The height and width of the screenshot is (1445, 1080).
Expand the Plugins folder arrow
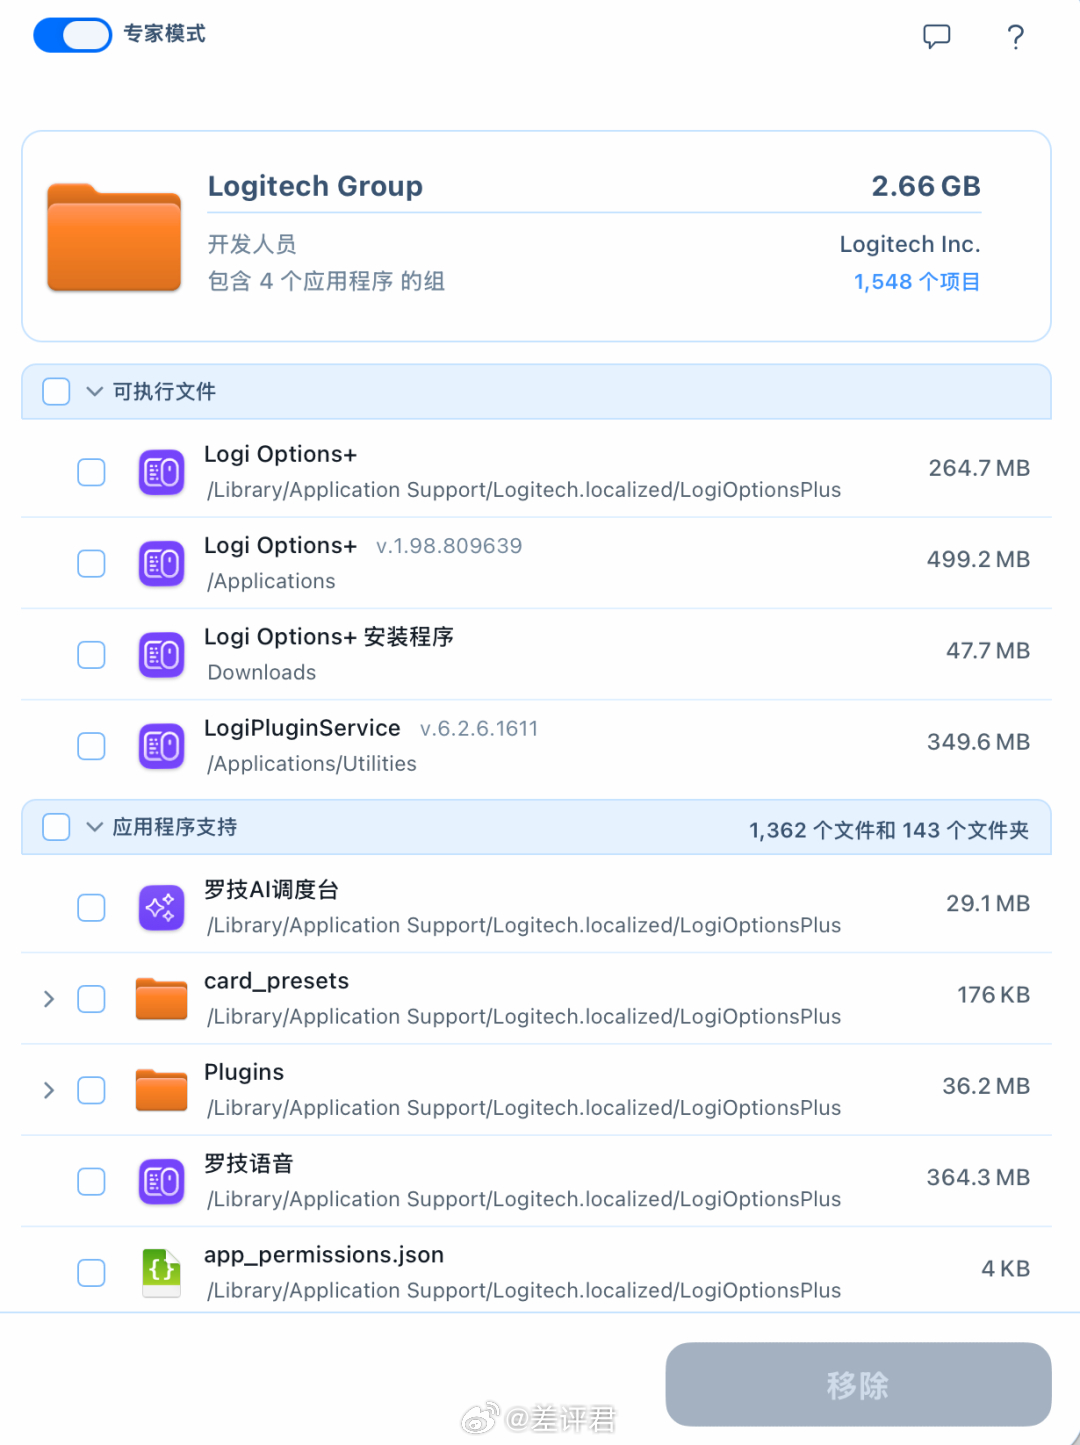coord(49,1090)
